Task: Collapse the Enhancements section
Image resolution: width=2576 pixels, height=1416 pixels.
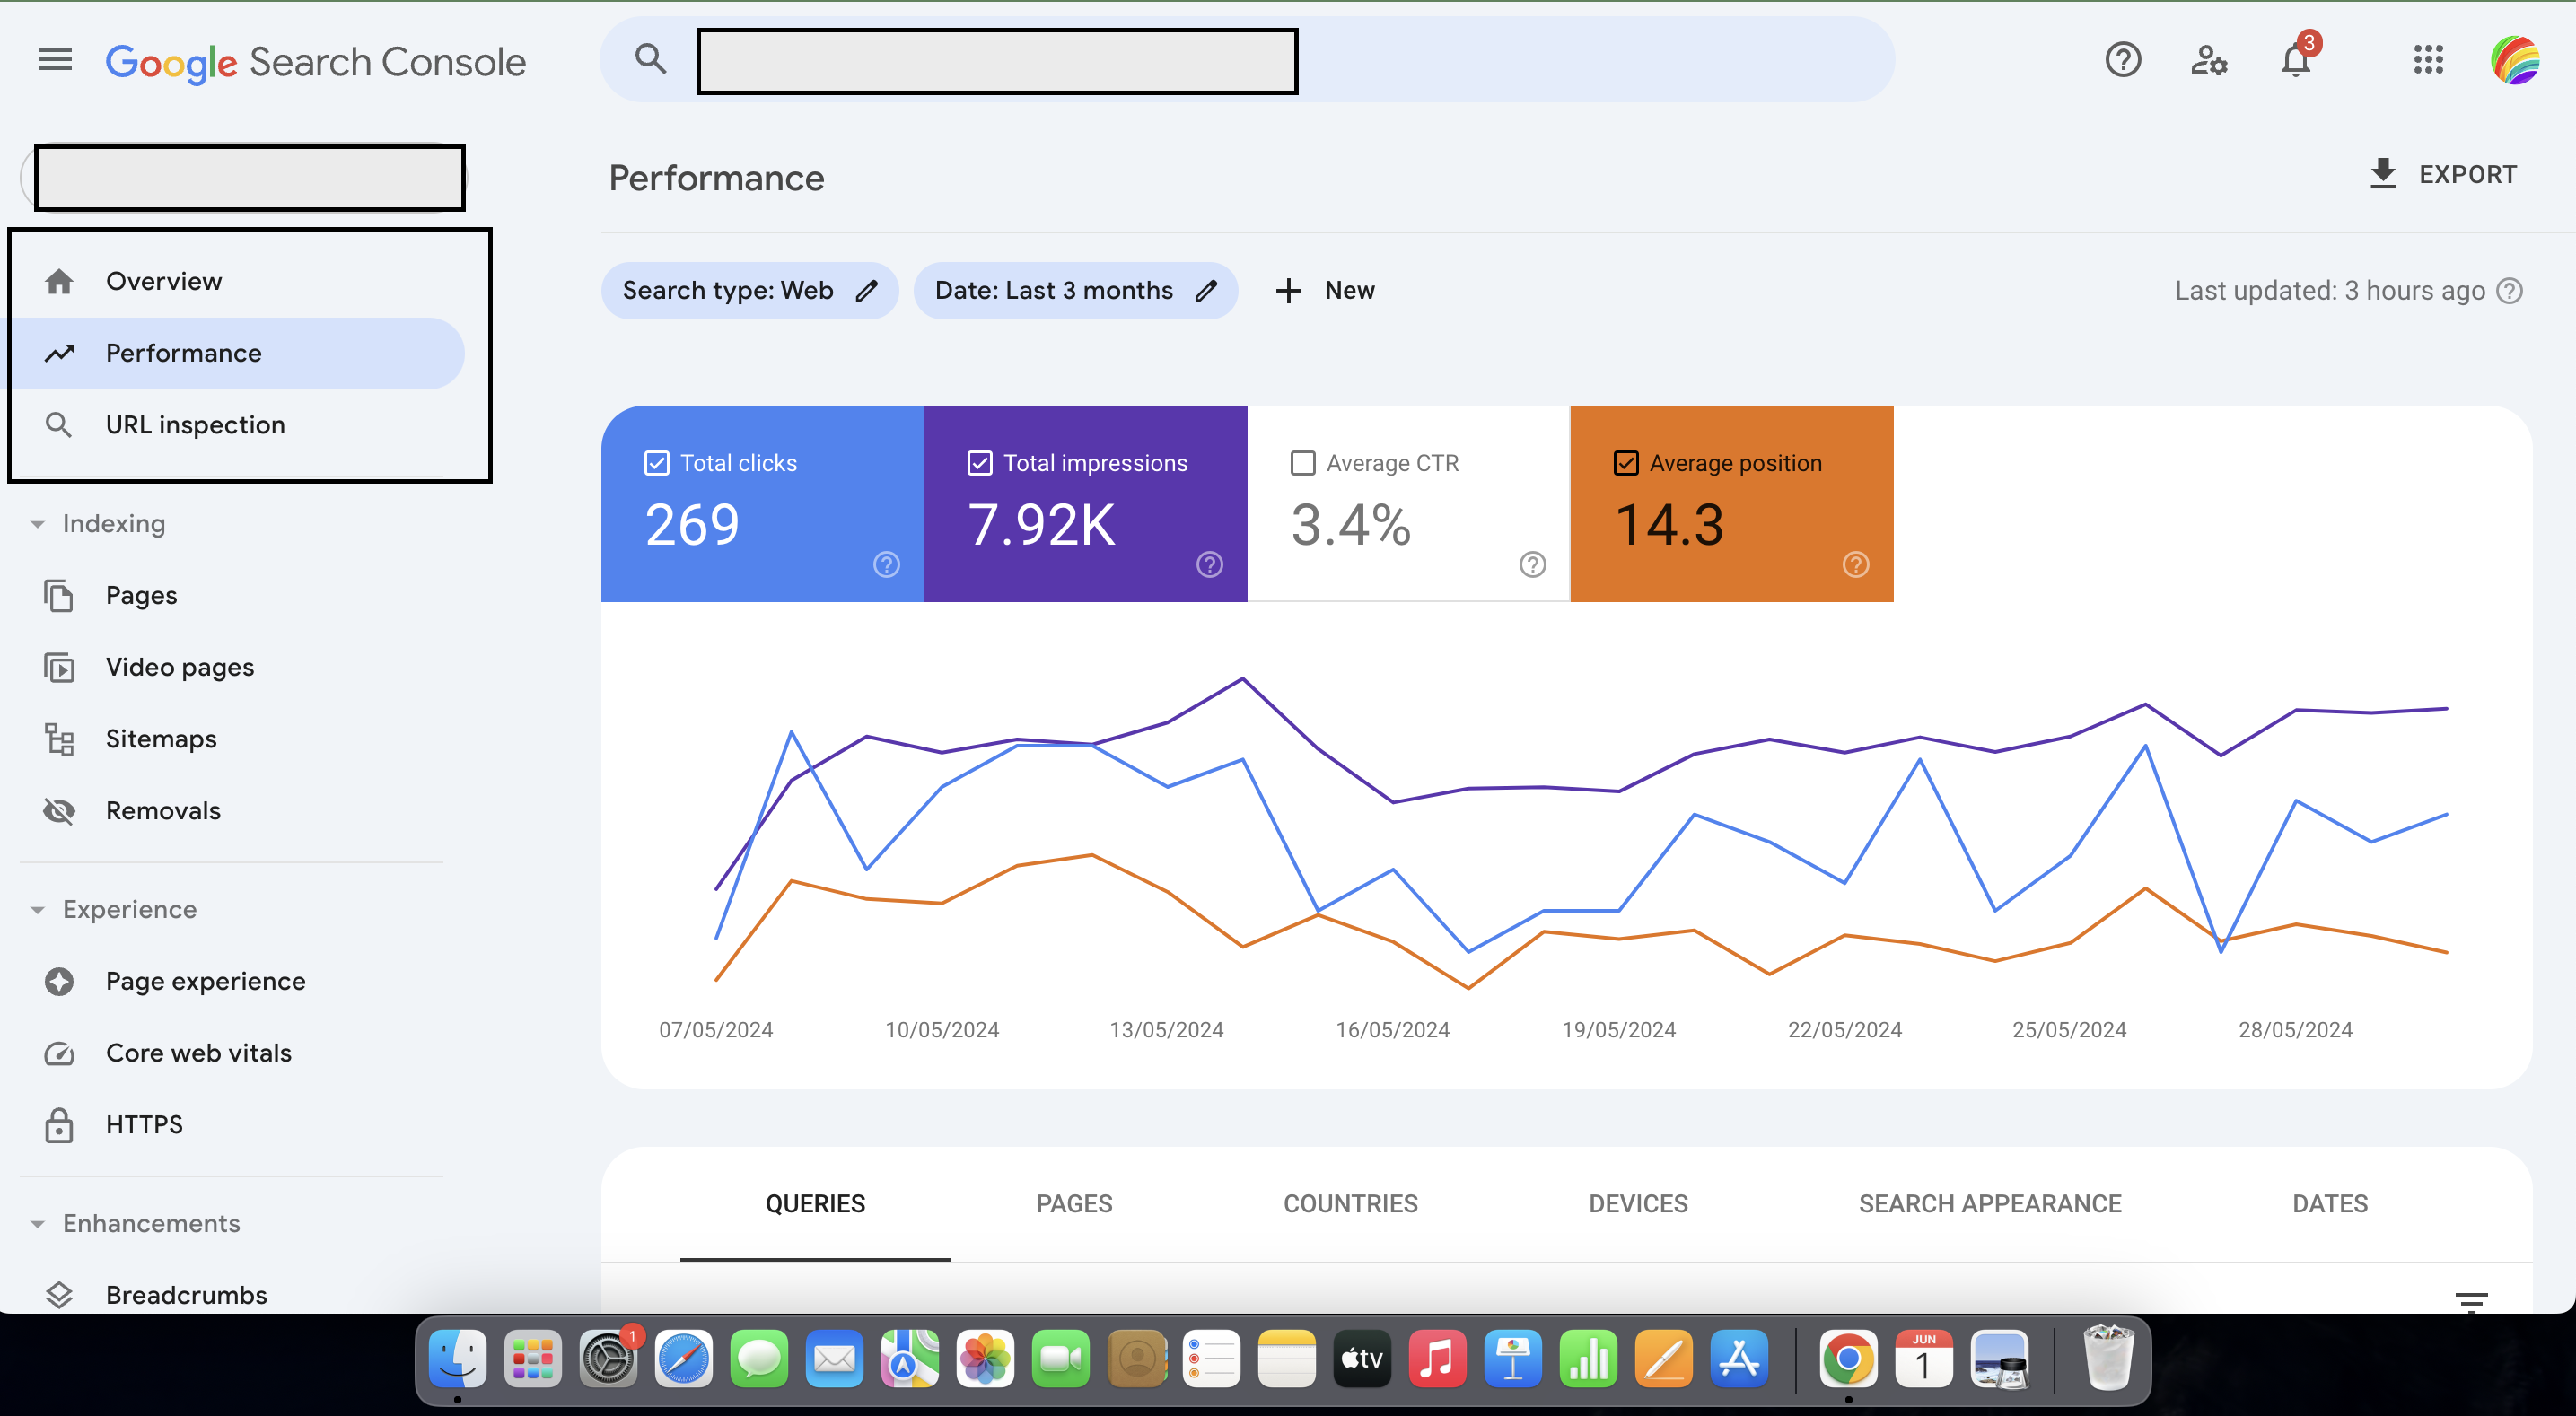Action: tap(38, 1223)
